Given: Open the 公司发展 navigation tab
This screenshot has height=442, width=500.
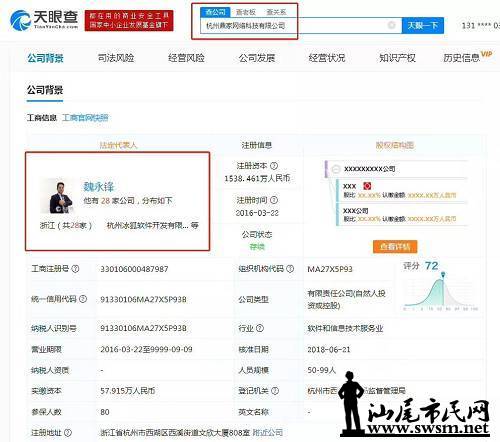Looking at the screenshot, I should point(256,58).
